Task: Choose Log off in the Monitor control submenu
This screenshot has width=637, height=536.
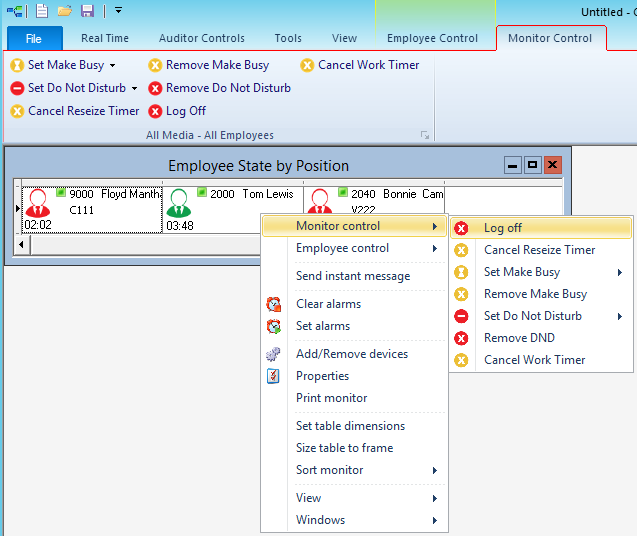Action: (x=502, y=228)
